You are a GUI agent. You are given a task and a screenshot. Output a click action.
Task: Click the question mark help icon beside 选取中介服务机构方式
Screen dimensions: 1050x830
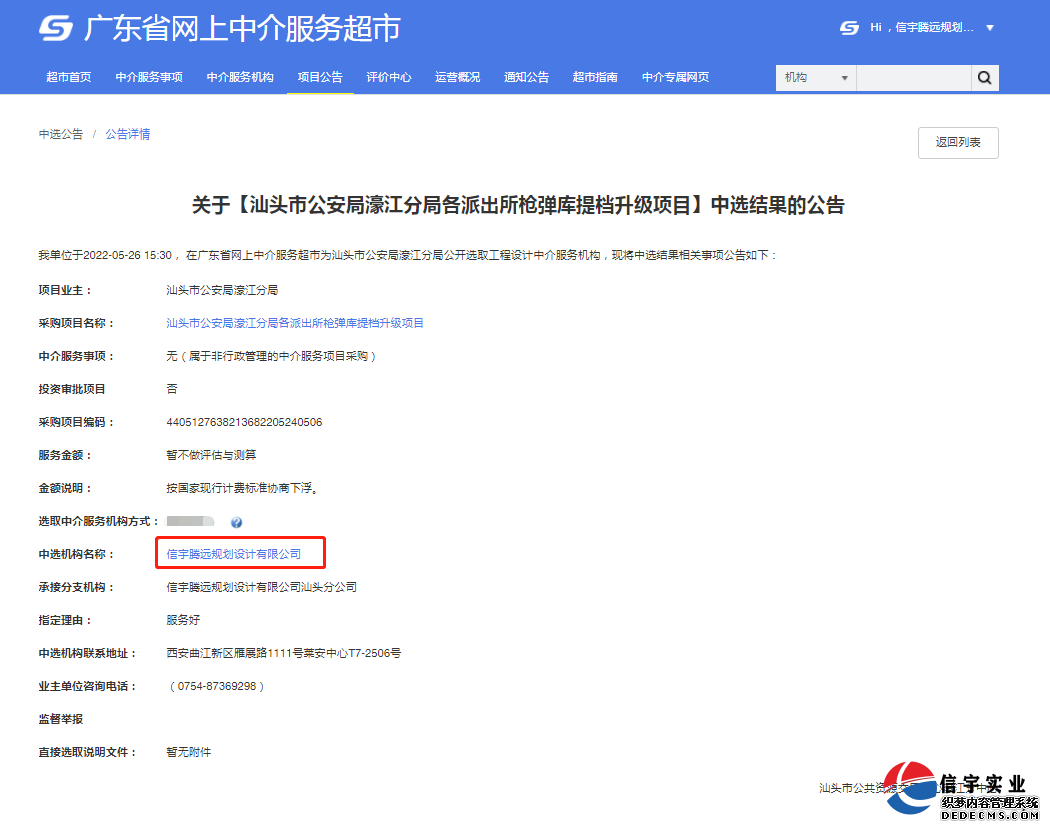[x=236, y=521]
